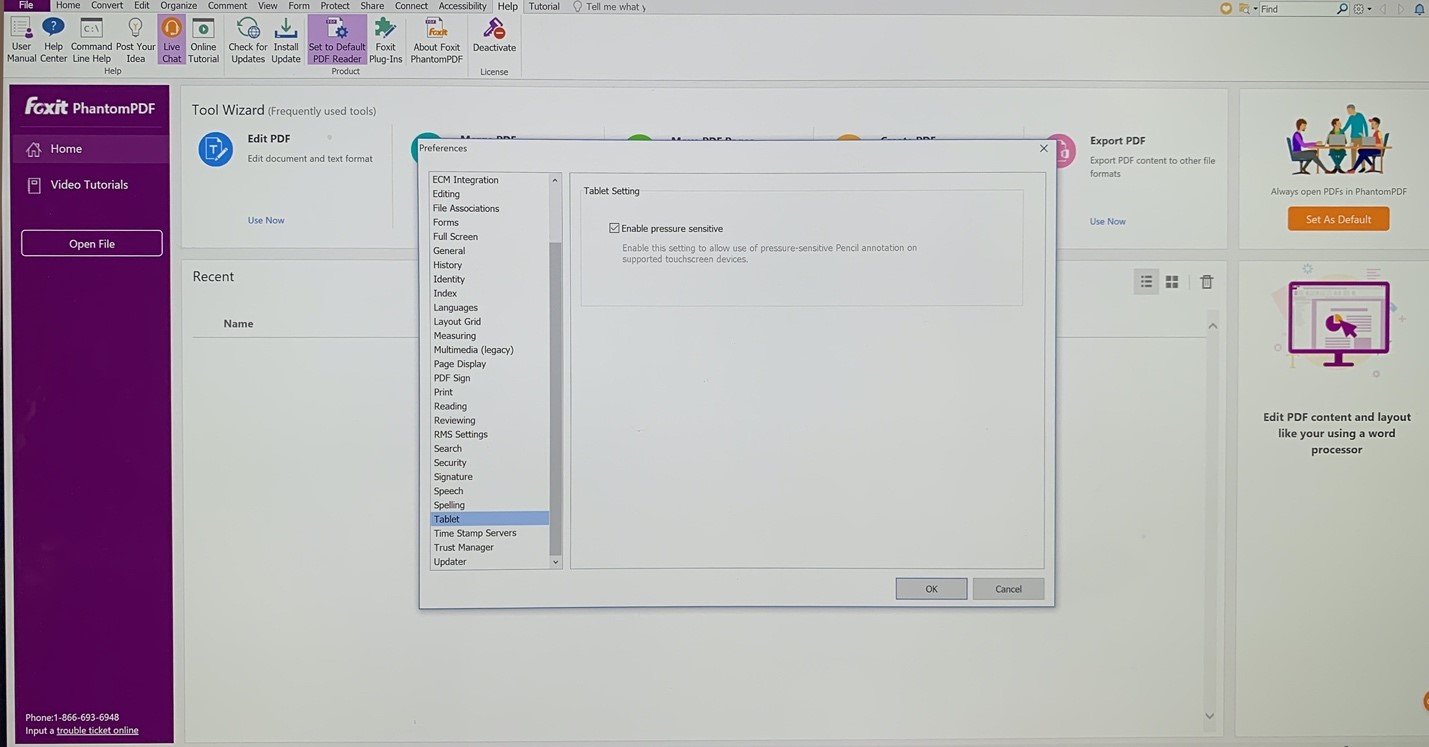The width and height of the screenshot is (1429, 747).
Task: Click the Preferences category list scrollbar thumb
Action: (x=556, y=398)
